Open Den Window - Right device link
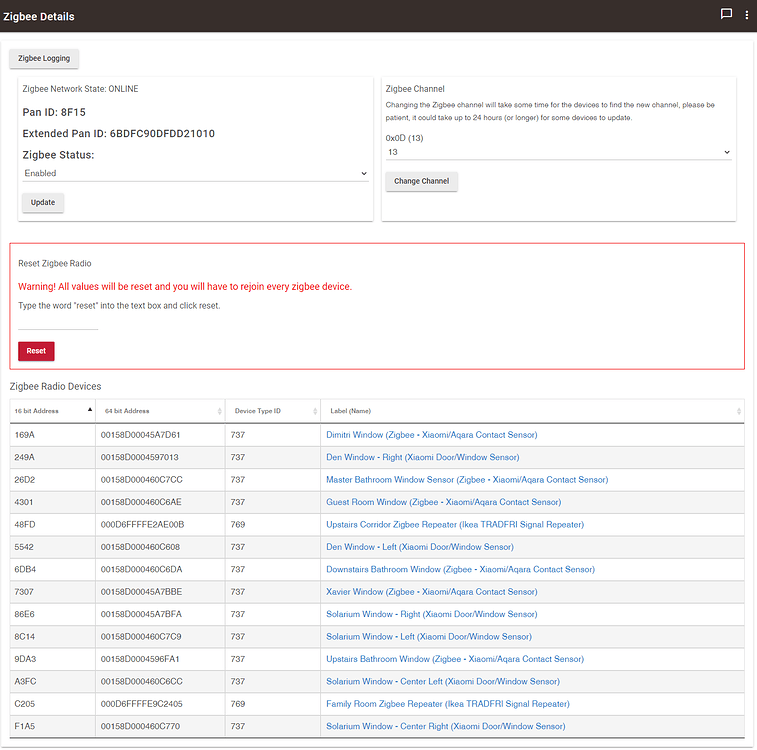The height and width of the screenshot is (750, 757). tap(422, 457)
